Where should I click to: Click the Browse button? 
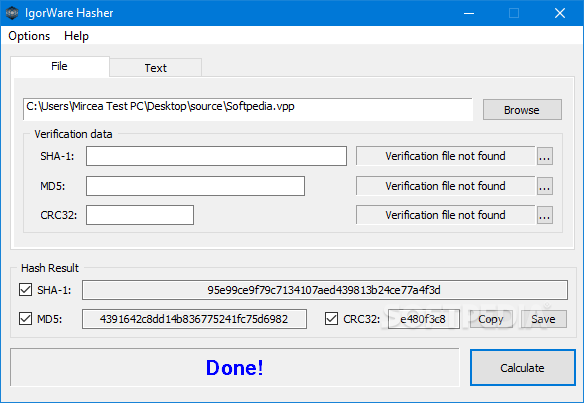point(522,110)
